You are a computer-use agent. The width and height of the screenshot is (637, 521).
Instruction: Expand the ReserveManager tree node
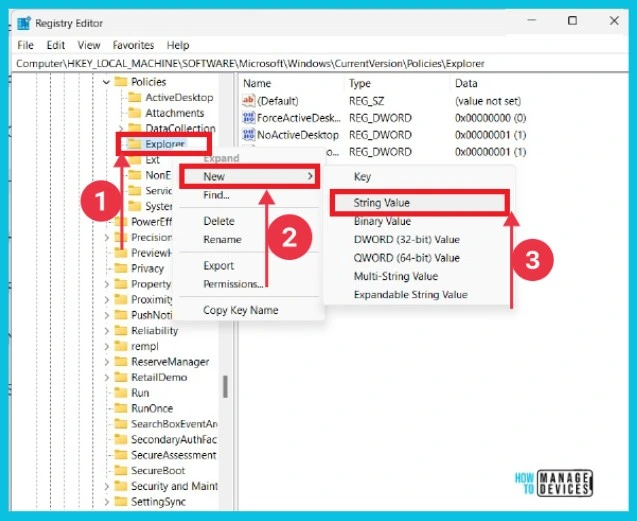point(106,362)
